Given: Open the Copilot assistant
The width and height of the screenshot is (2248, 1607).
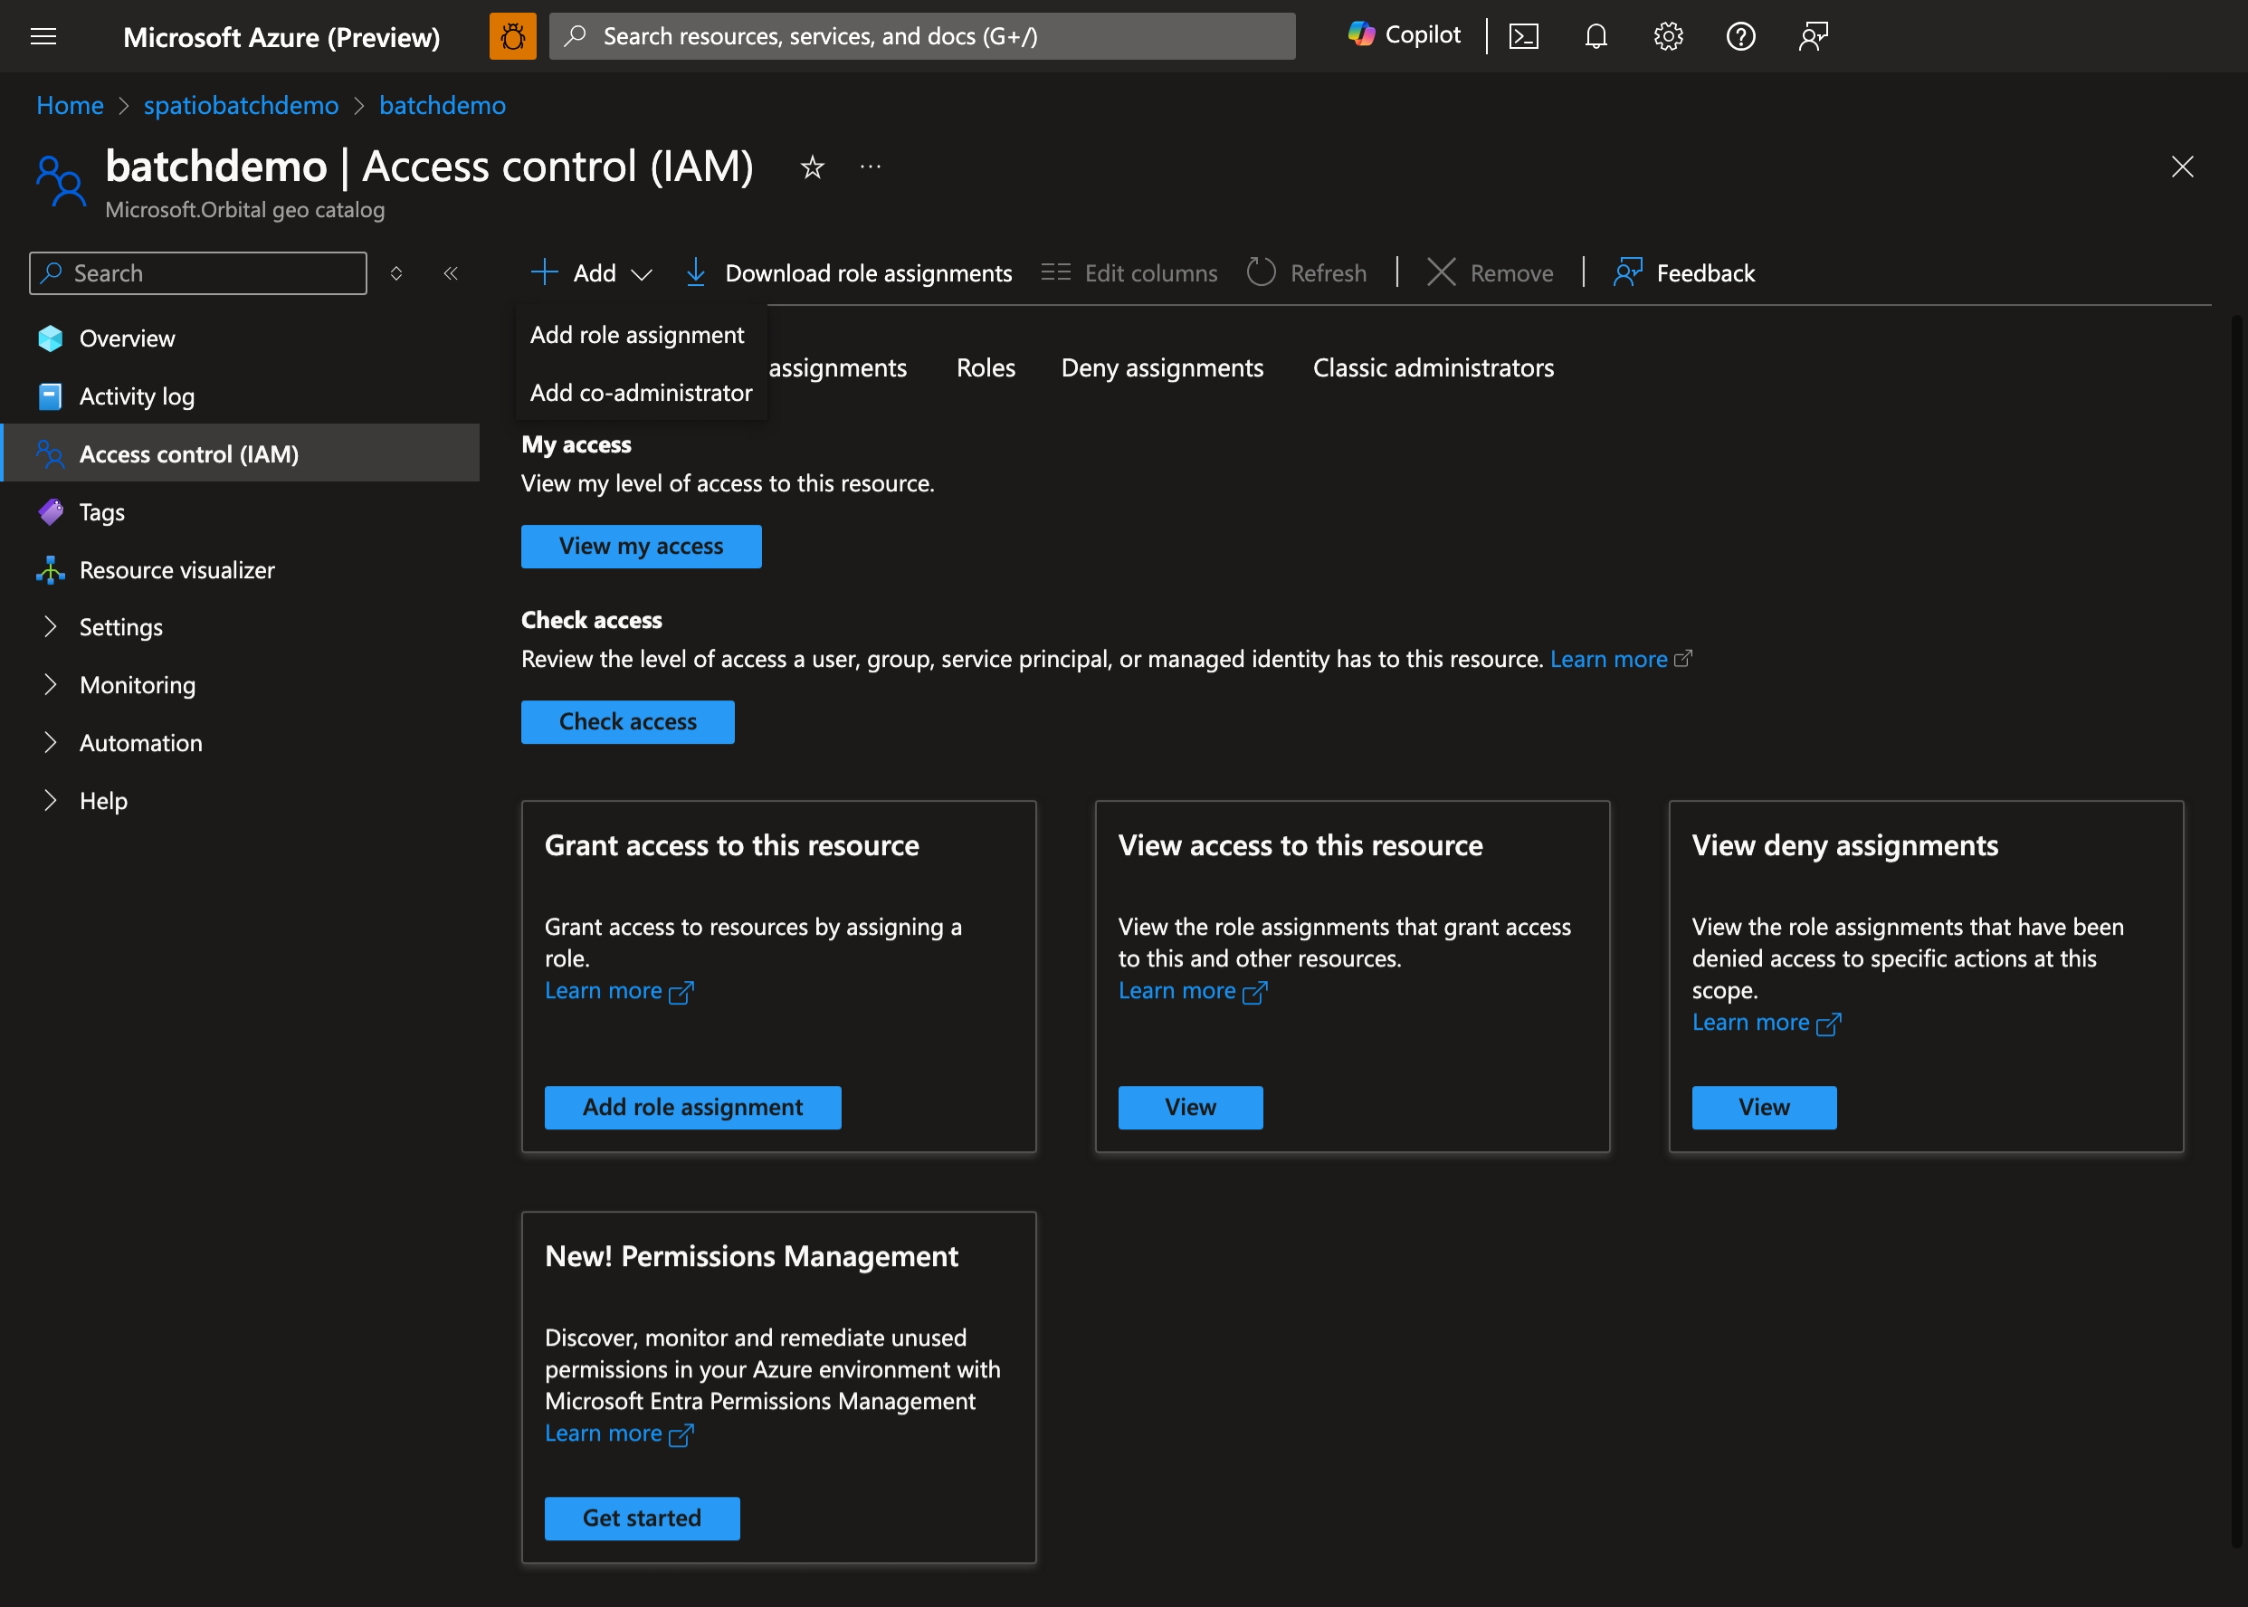Looking at the screenshot, I should pos(1405,35).
